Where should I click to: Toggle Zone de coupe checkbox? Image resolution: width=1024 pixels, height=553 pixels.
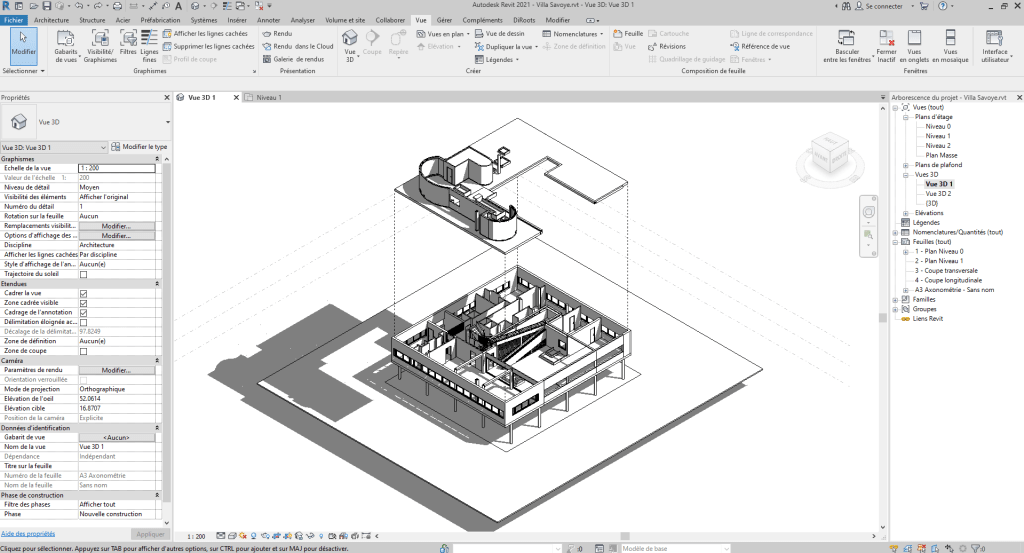[84, 351]
